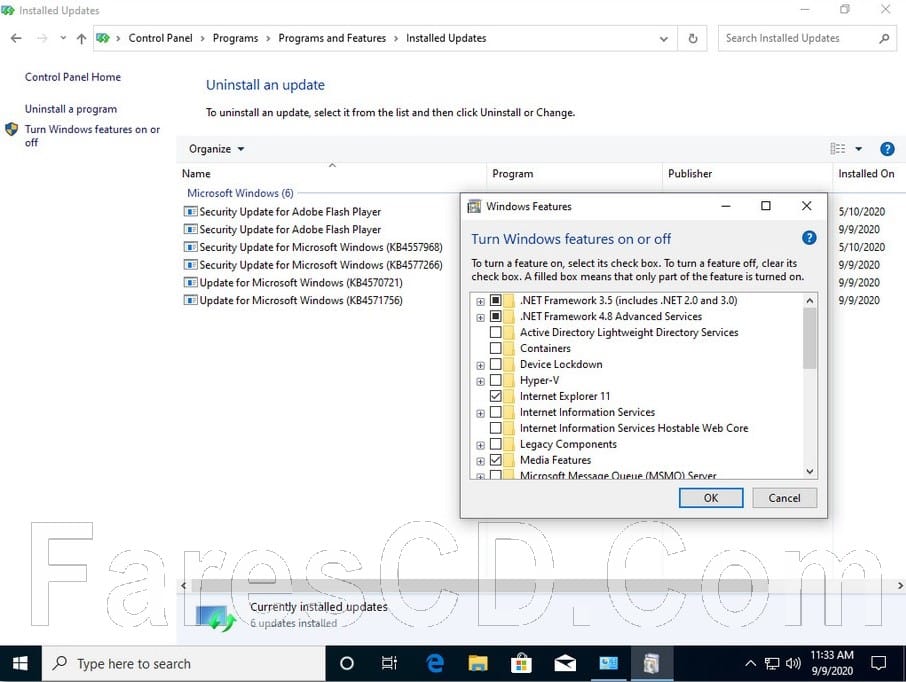The width and height of the screenshot is (906, 682).
Task: Enable Device Lockdown checkbox
Action: pyautogui.click(x=495, y=364)
